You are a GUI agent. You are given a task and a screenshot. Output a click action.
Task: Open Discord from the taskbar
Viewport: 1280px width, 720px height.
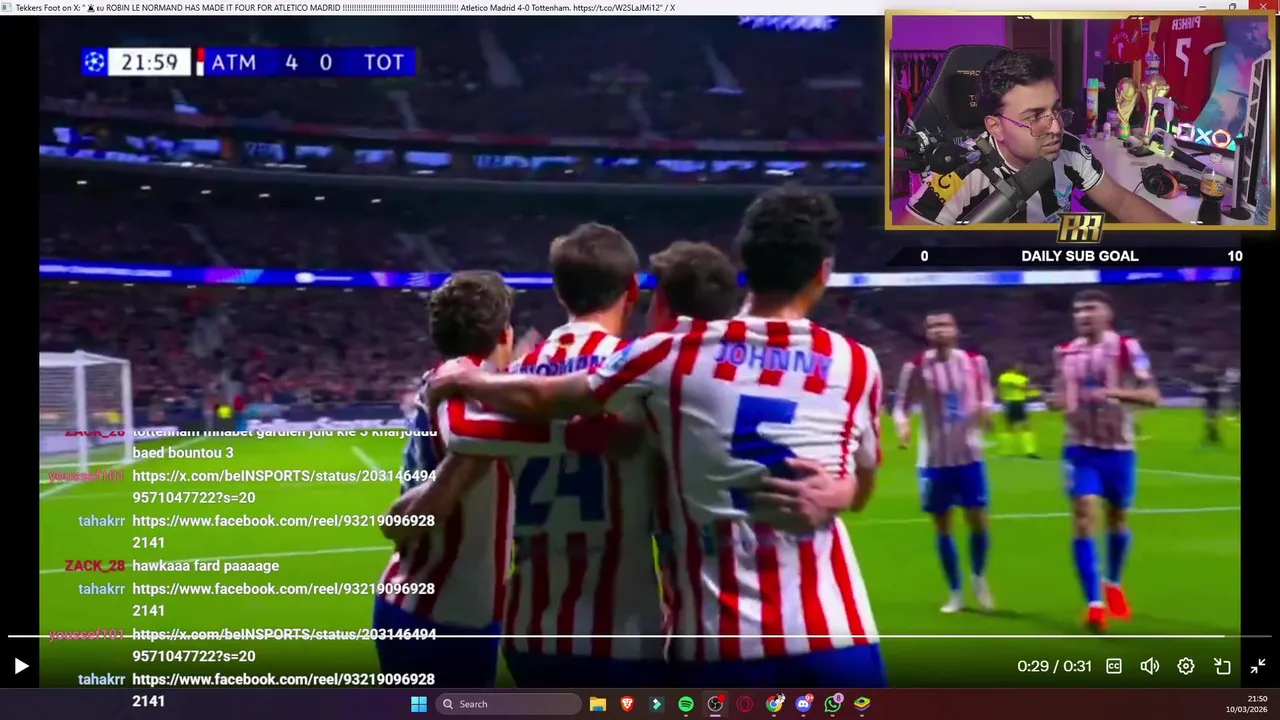click(x=803, y=704)
